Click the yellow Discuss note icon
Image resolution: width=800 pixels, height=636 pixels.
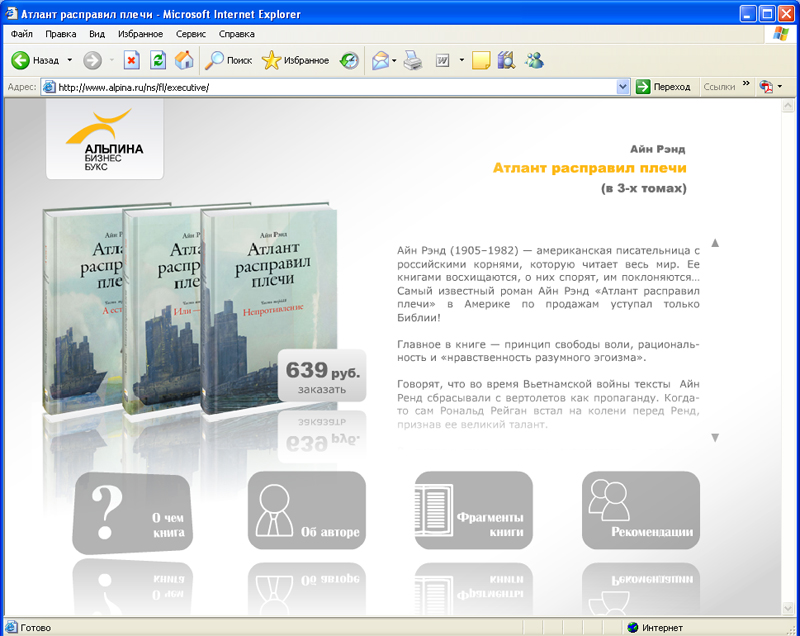[481, 61]
